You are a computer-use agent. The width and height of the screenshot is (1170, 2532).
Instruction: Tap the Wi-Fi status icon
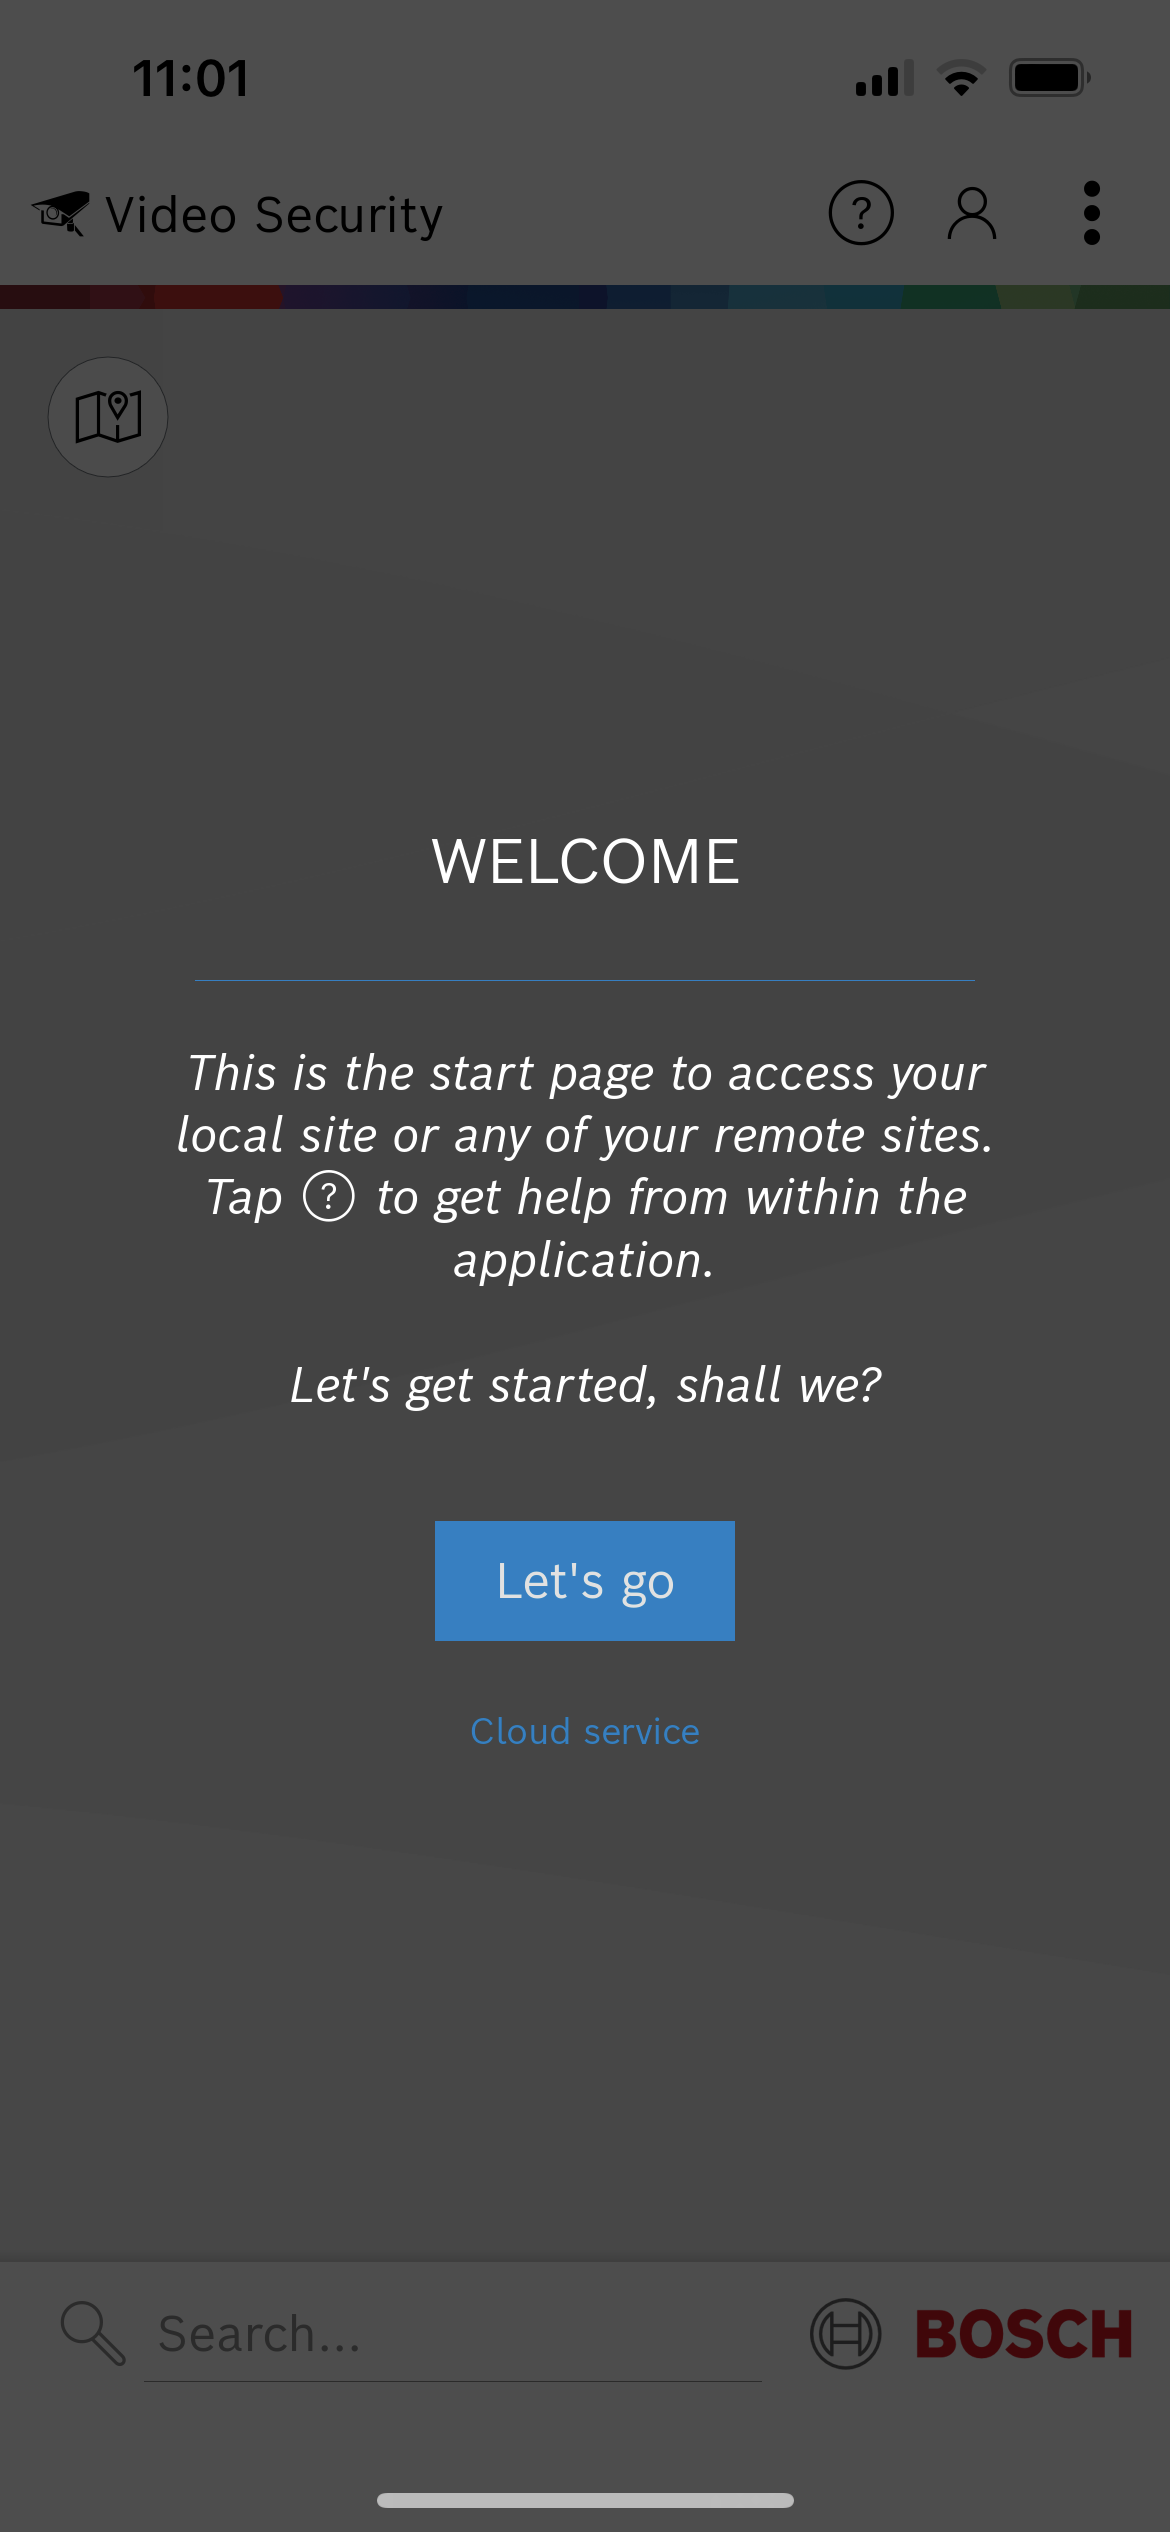[x=961, y=78]
